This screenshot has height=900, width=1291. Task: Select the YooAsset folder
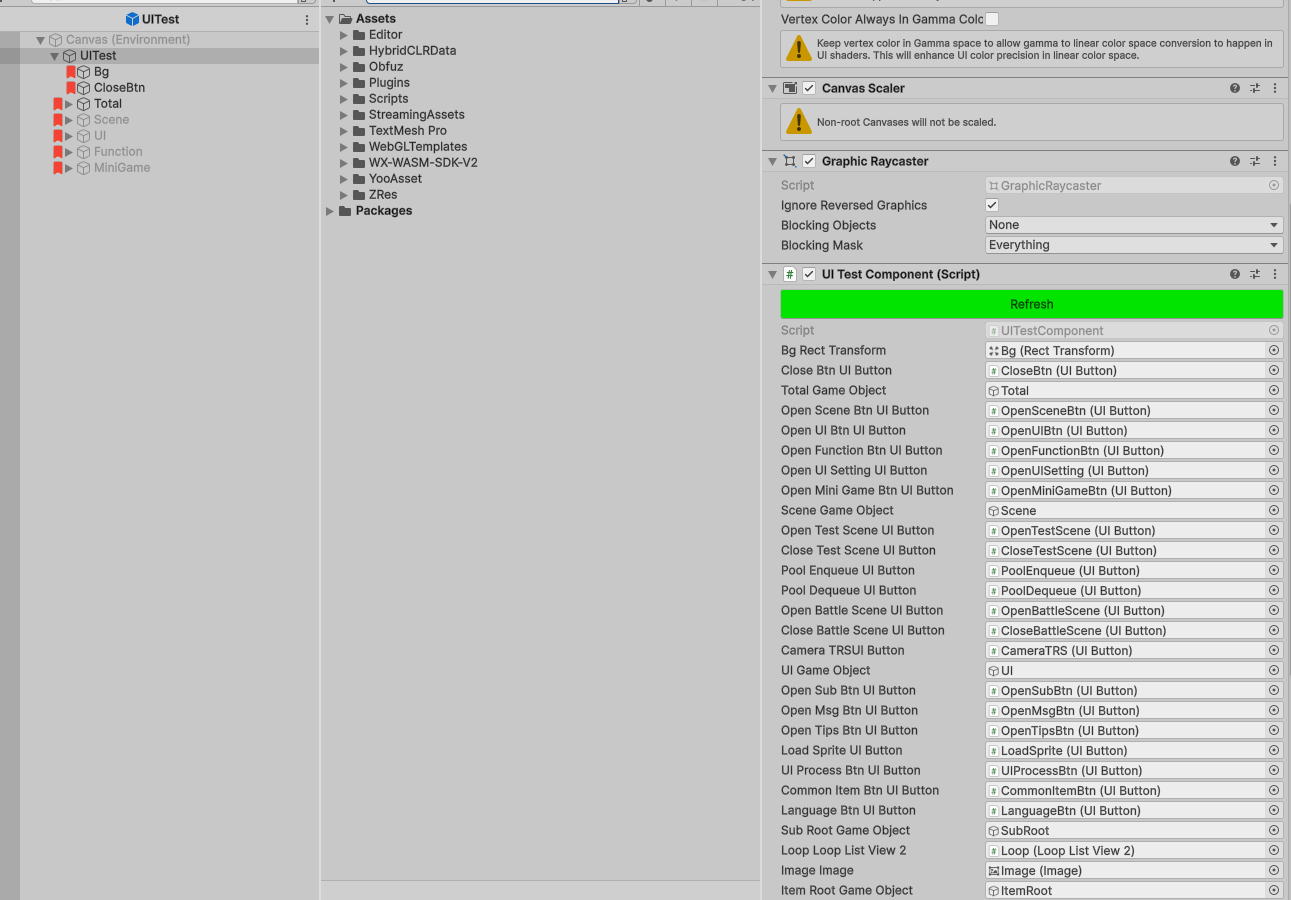pyautogui.click(x=395, y=179)
